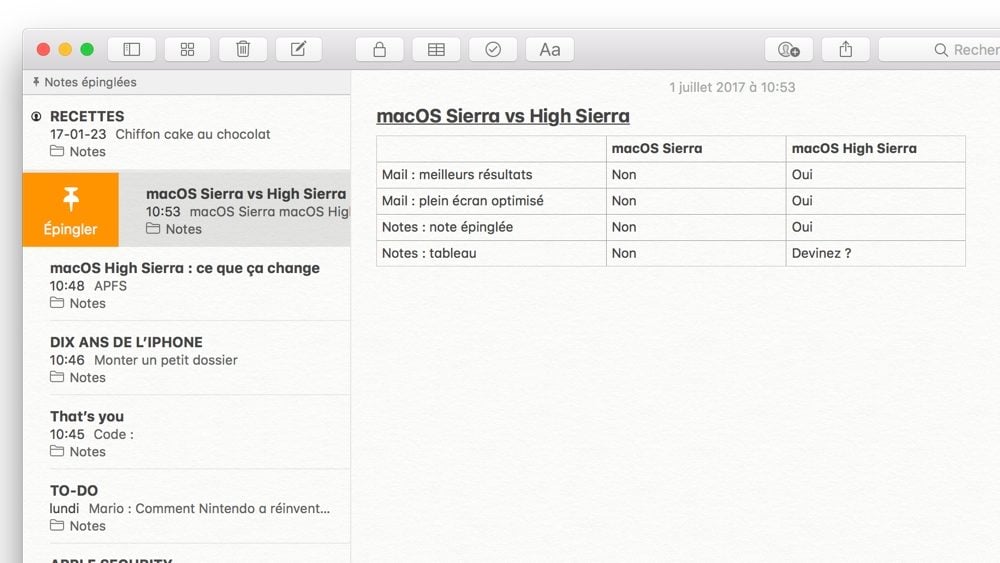1000x563 pixels.
Task: Open the That's you note
Action: click(186, 433)
